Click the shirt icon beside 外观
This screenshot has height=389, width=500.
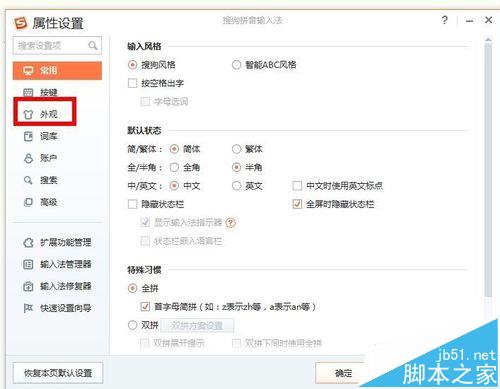point(28,114)
